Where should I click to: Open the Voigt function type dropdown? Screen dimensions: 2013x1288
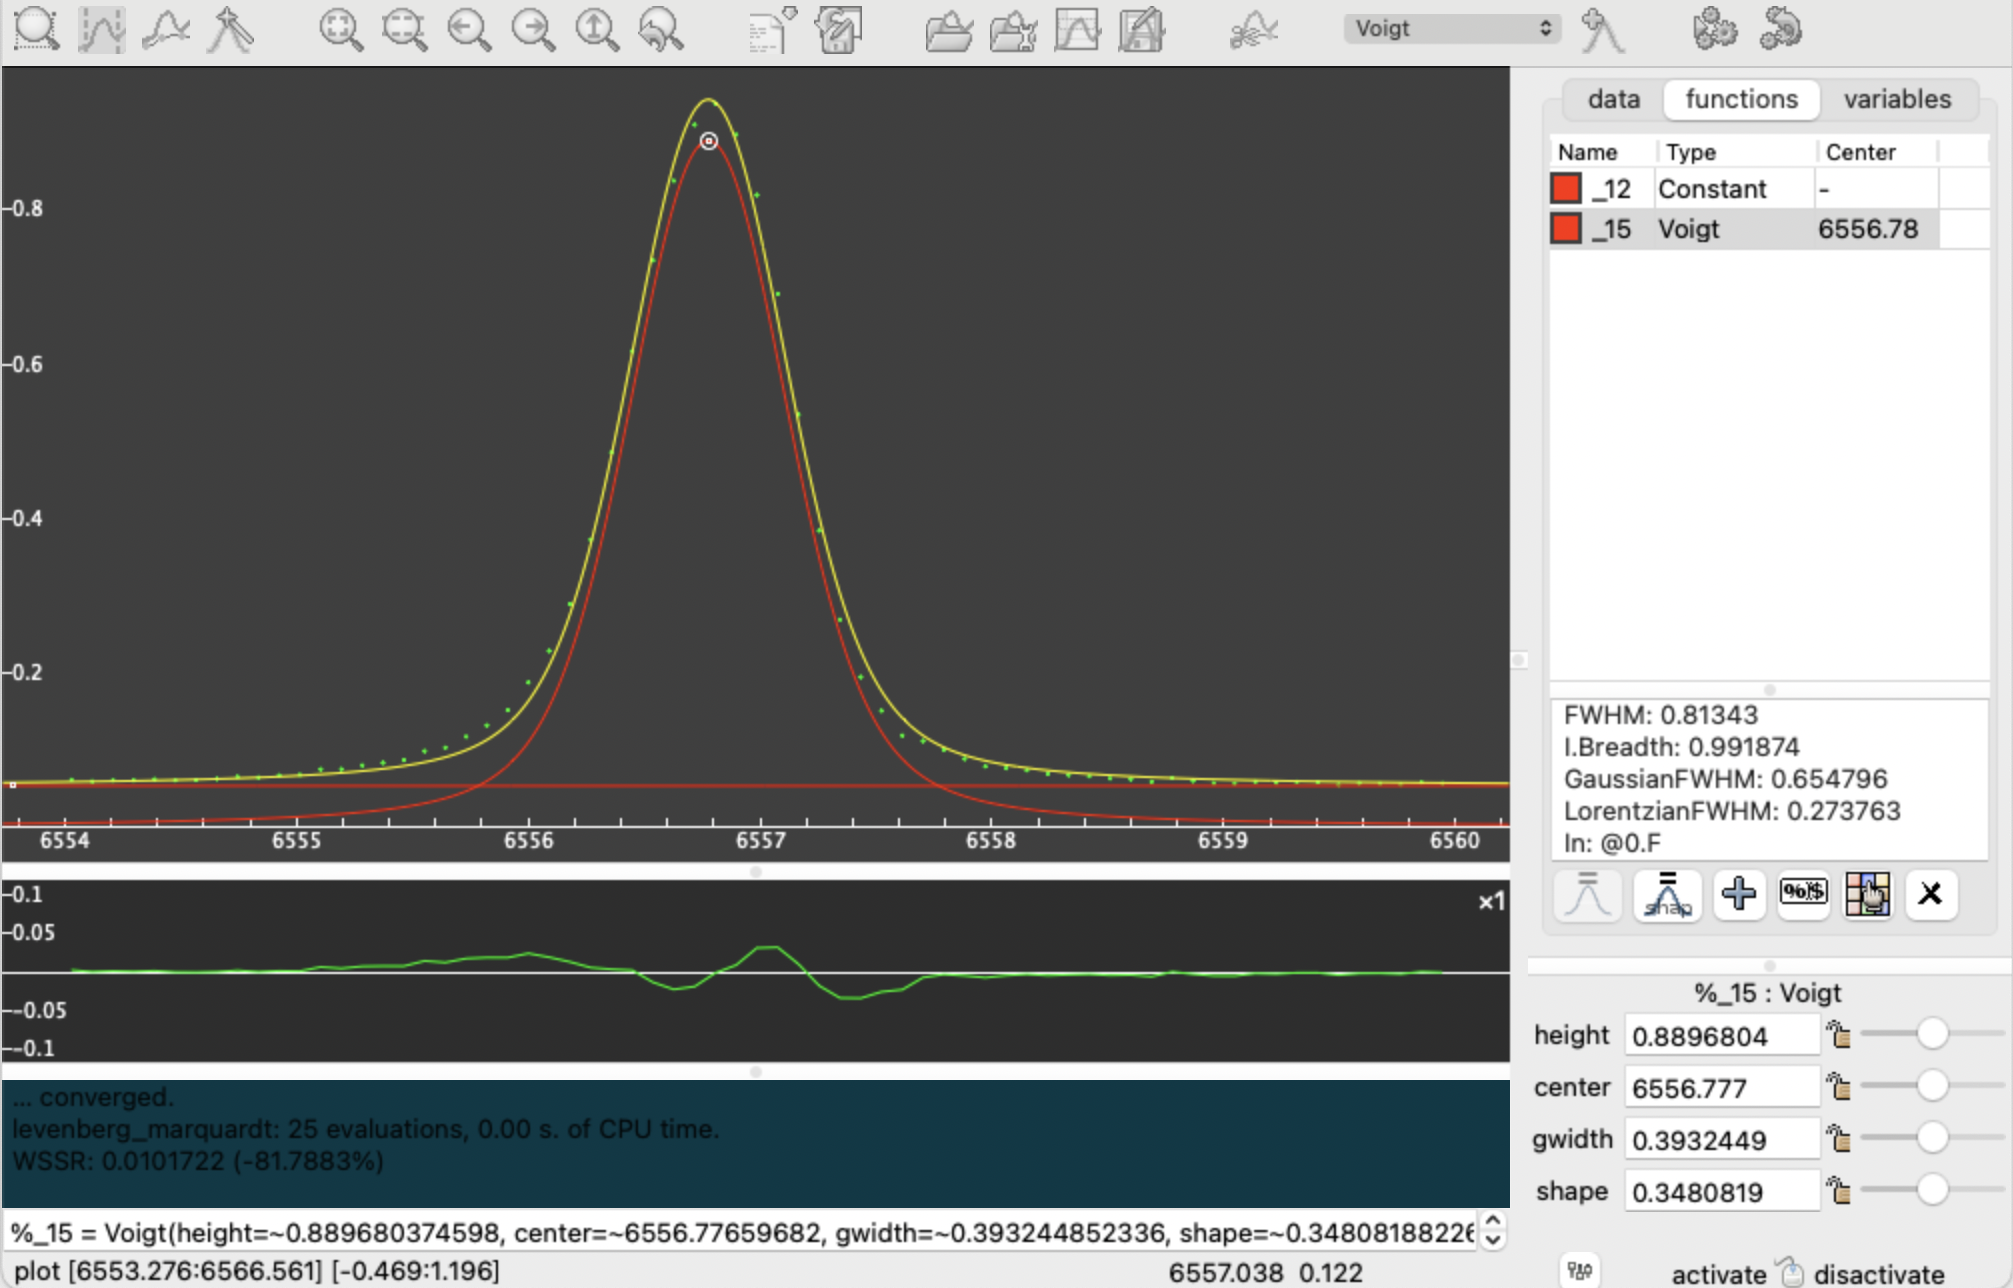click(x=1451, y=28)
